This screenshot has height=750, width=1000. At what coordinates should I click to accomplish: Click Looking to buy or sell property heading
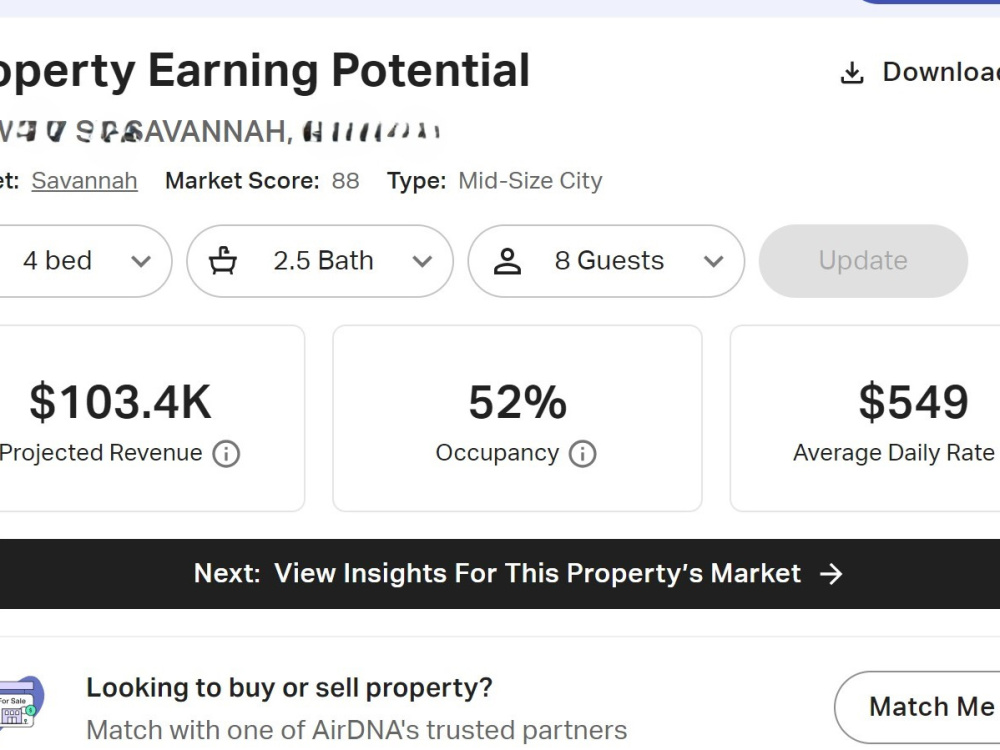[x=290, y=688]
